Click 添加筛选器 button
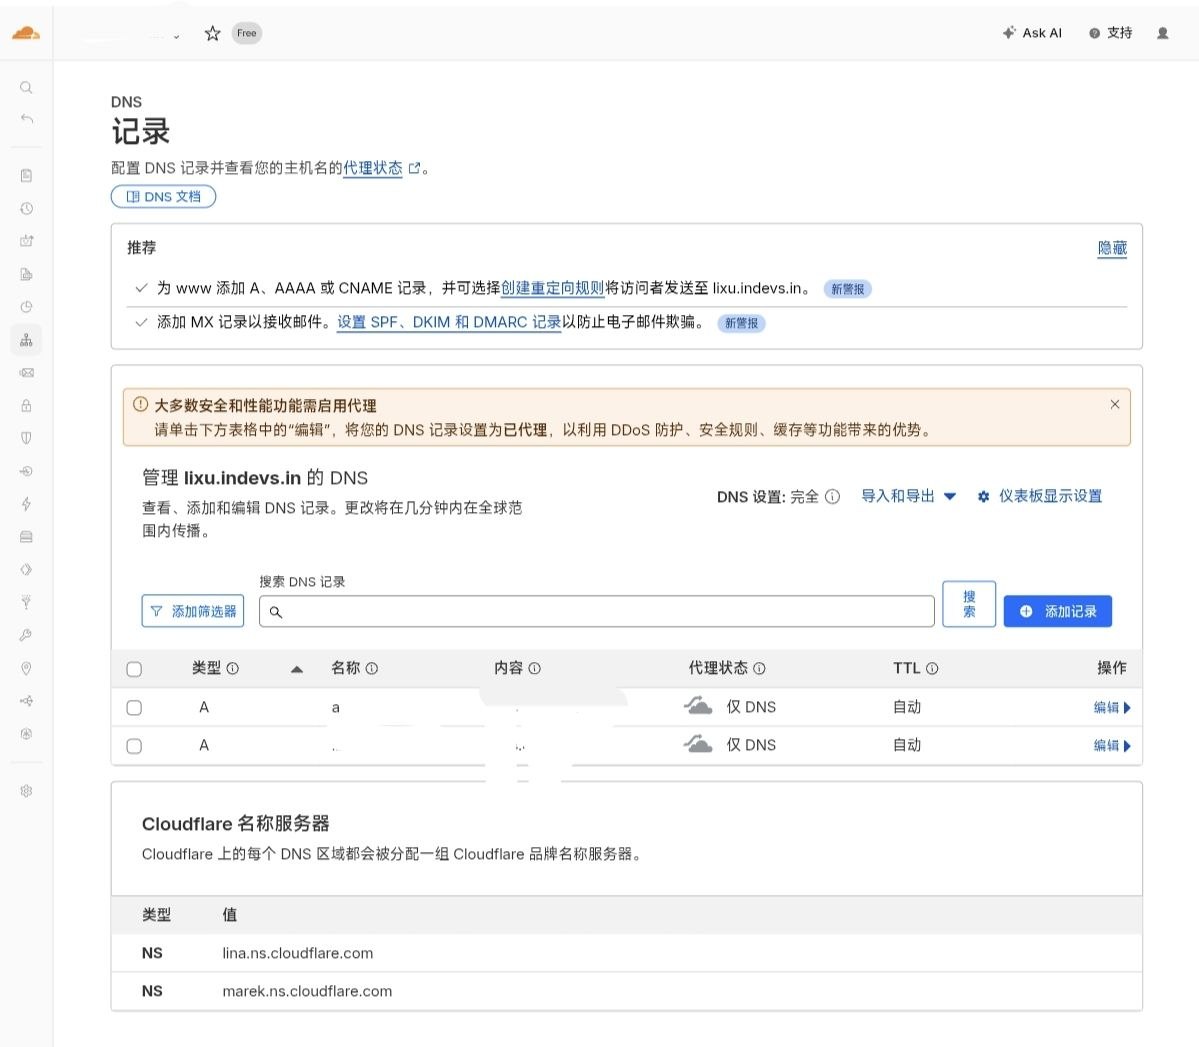Image resolution: width=1199 pixels, height=1047 pixels. coord(193,611)
